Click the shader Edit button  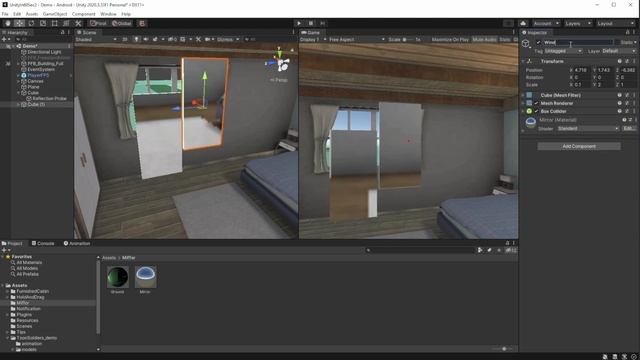(629, 129)
